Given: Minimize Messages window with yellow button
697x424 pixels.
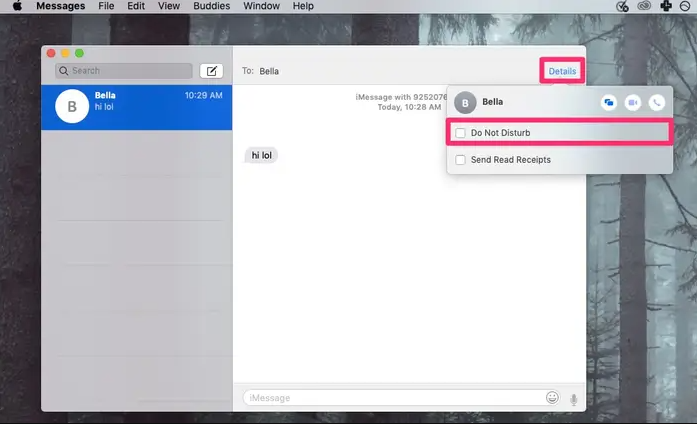Looking at the screenshot, I should click(x=65, y=53).
